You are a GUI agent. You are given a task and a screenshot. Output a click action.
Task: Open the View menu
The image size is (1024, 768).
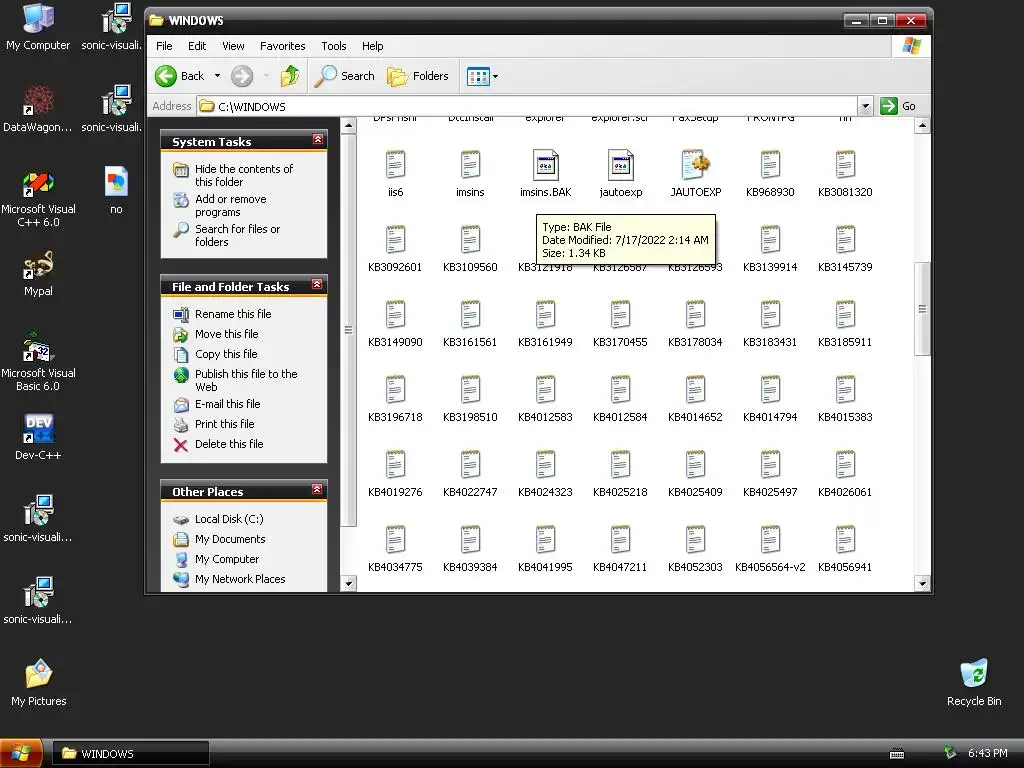233,46
